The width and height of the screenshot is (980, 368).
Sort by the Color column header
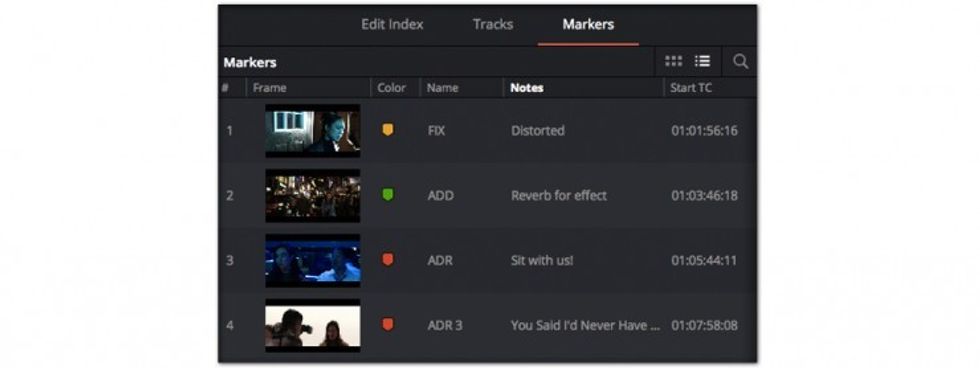[391, 88]
